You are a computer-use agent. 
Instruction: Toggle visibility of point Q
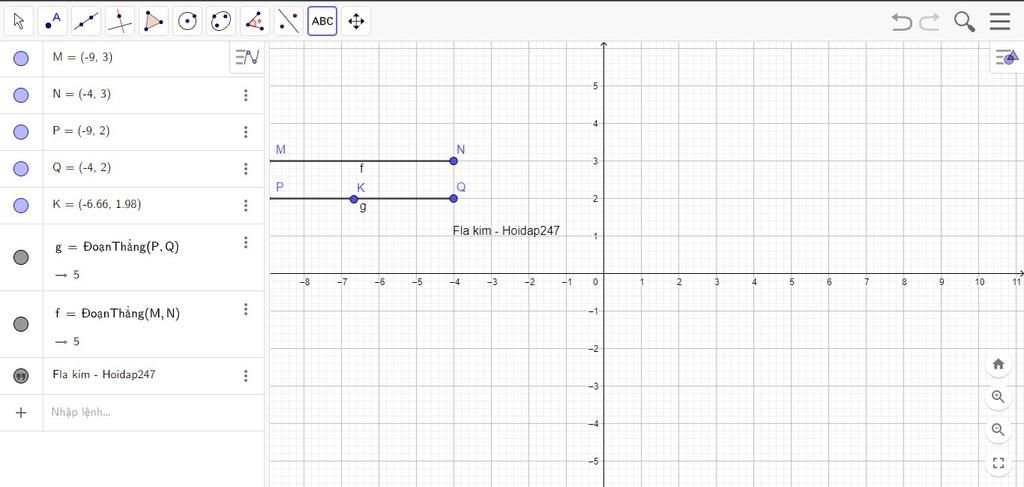(21, 168)
